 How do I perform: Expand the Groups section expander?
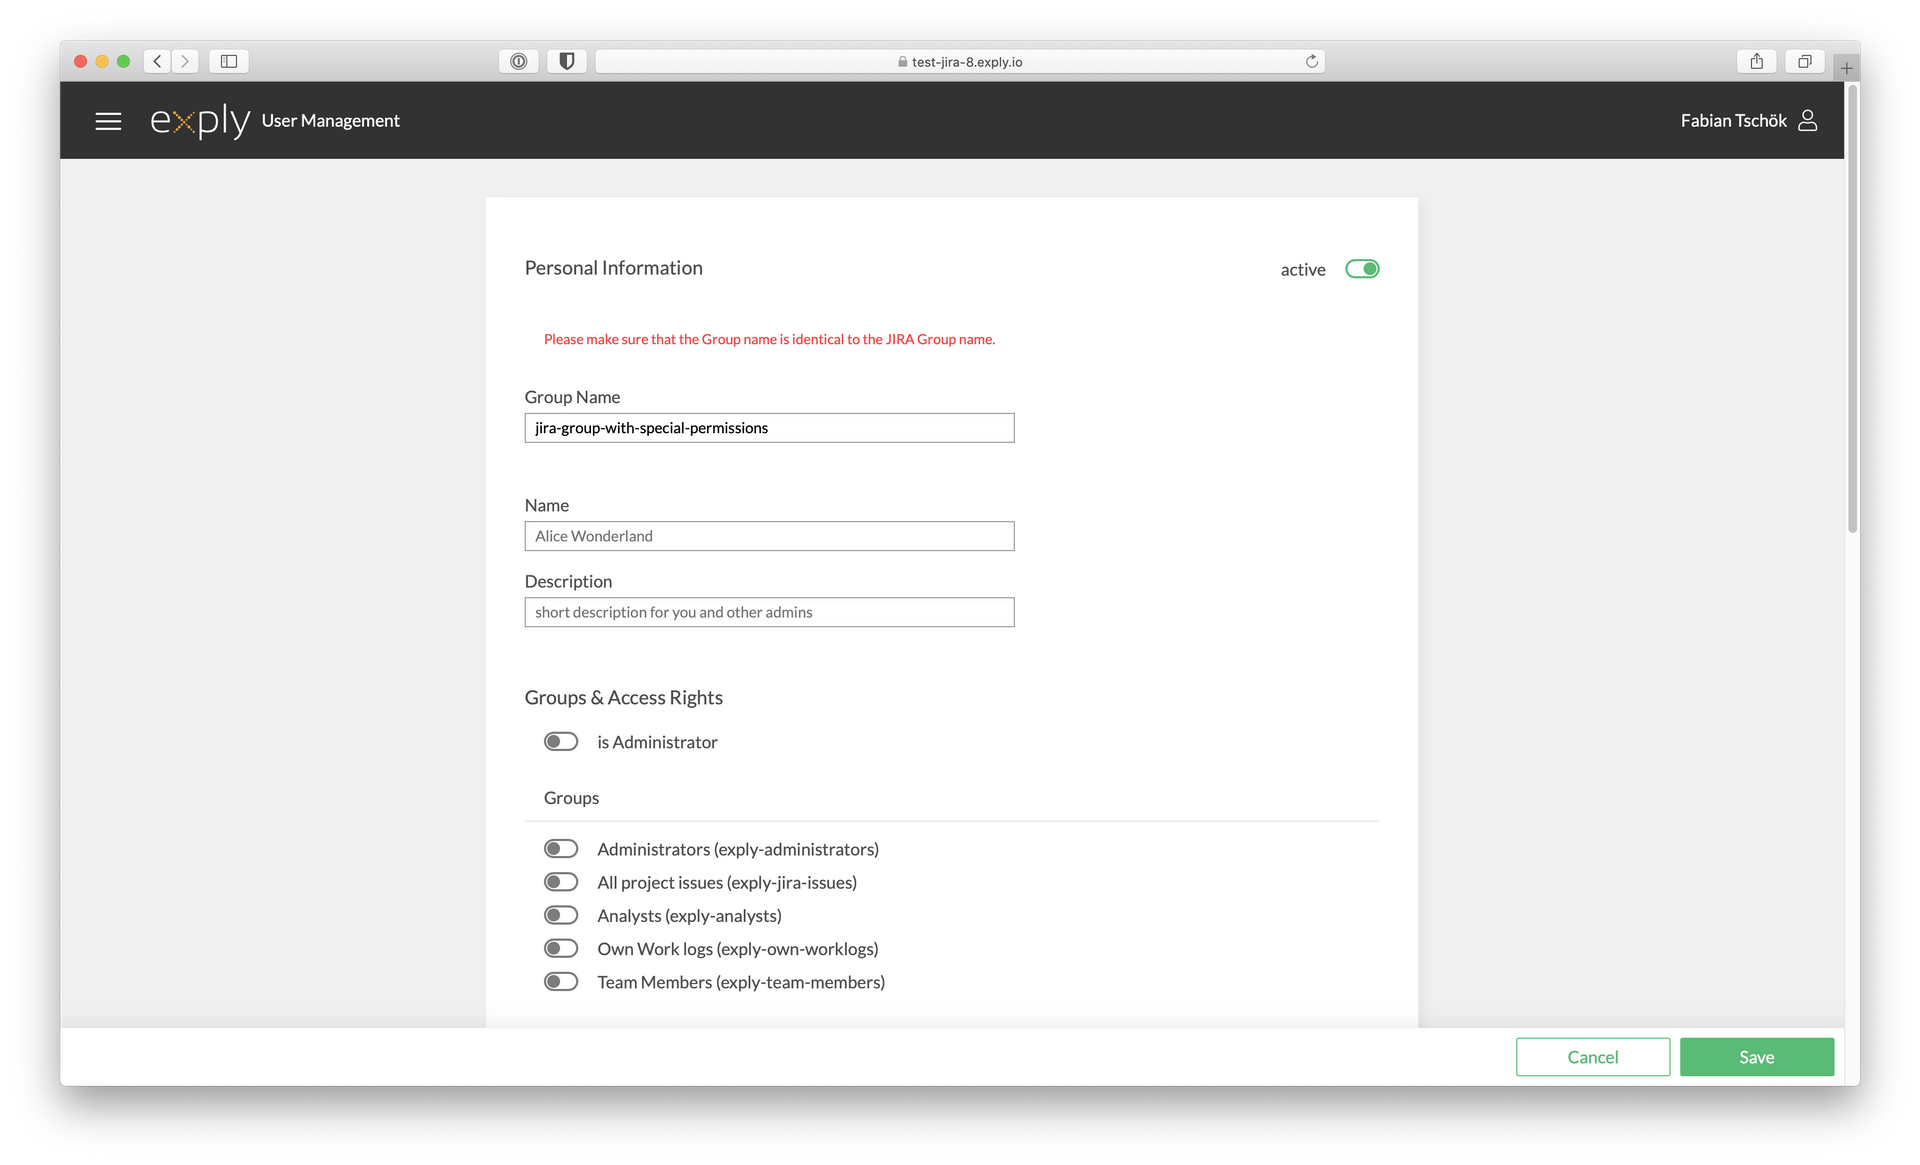pyautogui.click(x=572, y=797)
